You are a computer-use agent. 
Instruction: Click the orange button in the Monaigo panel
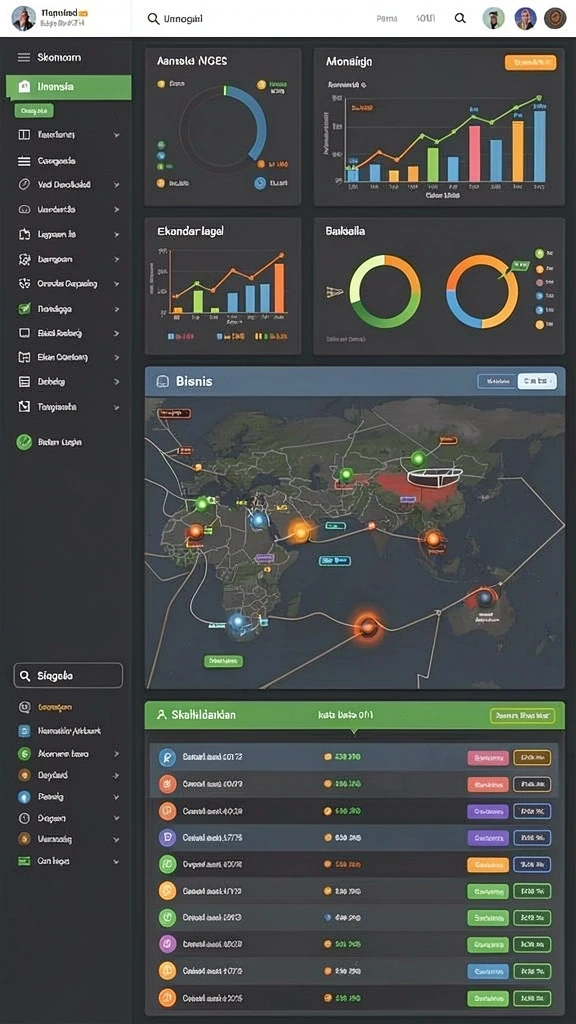point(530,63)
